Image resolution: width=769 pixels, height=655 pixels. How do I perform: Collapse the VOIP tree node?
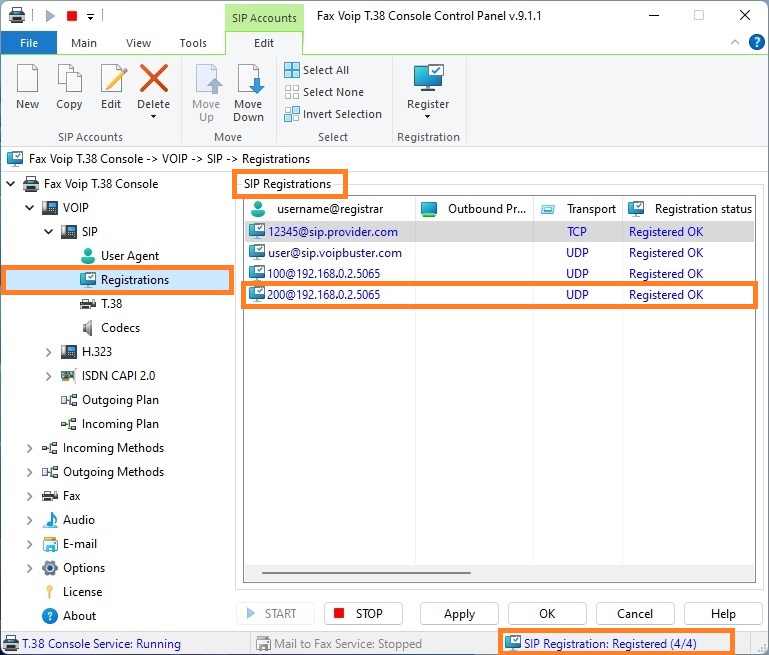30,208
